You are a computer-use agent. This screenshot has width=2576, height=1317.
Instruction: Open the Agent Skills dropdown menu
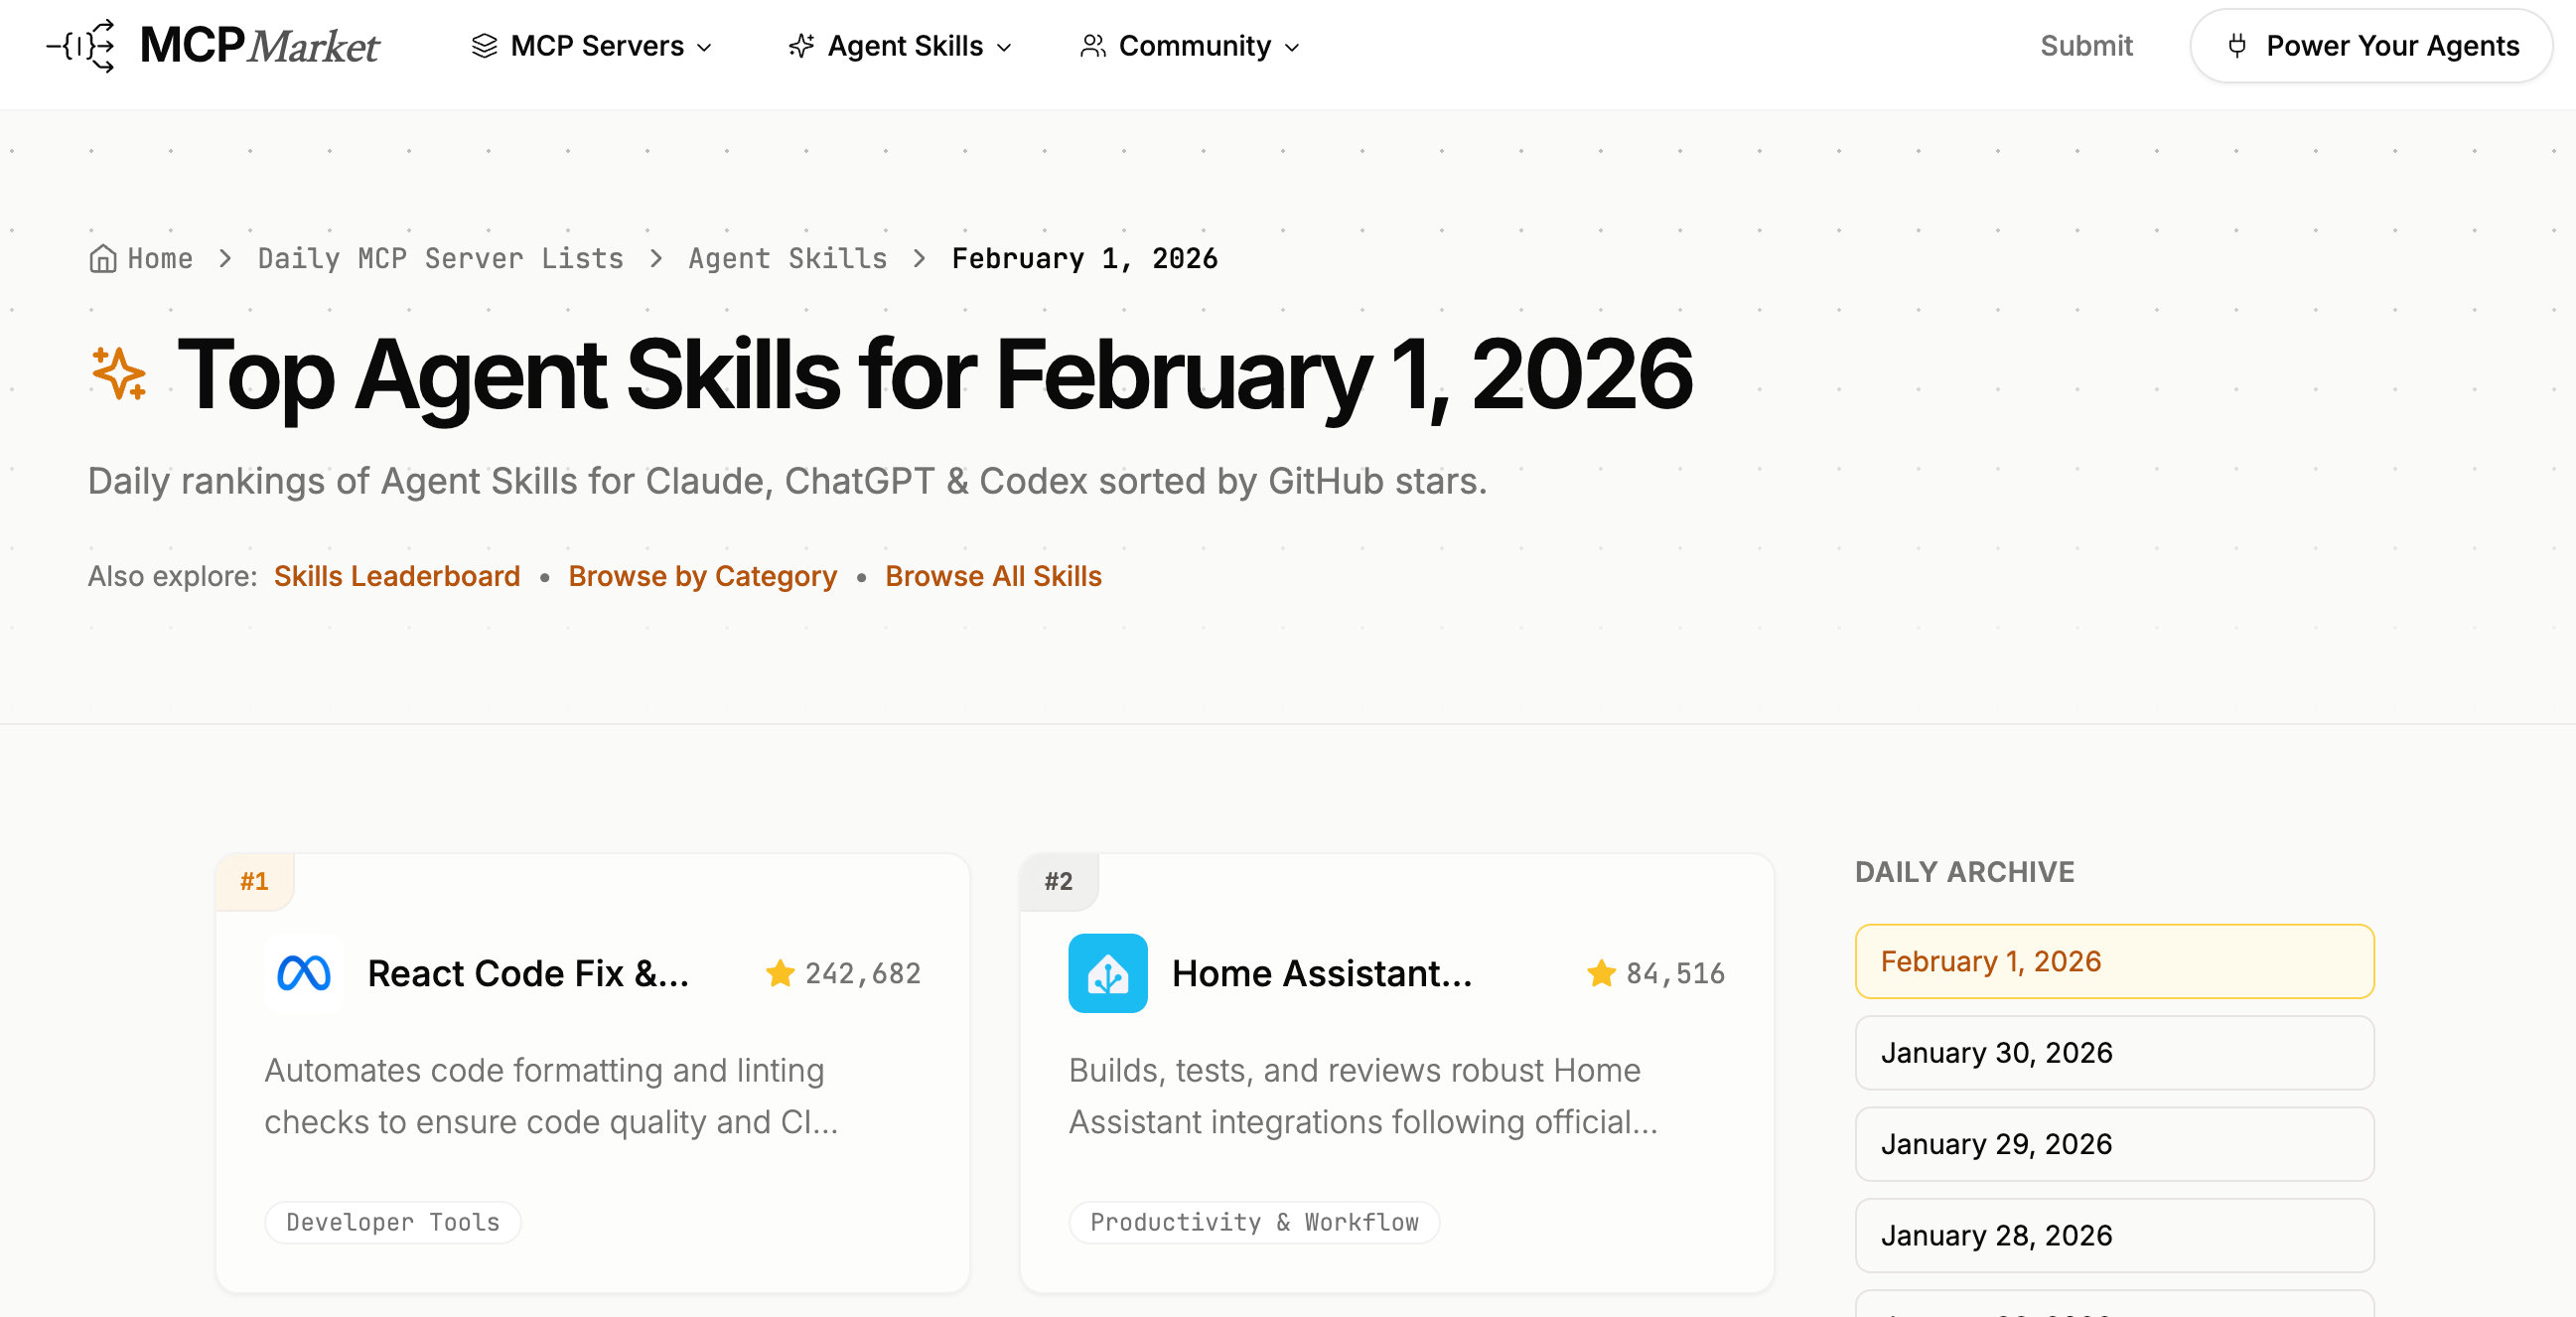(x=901, y=46)
